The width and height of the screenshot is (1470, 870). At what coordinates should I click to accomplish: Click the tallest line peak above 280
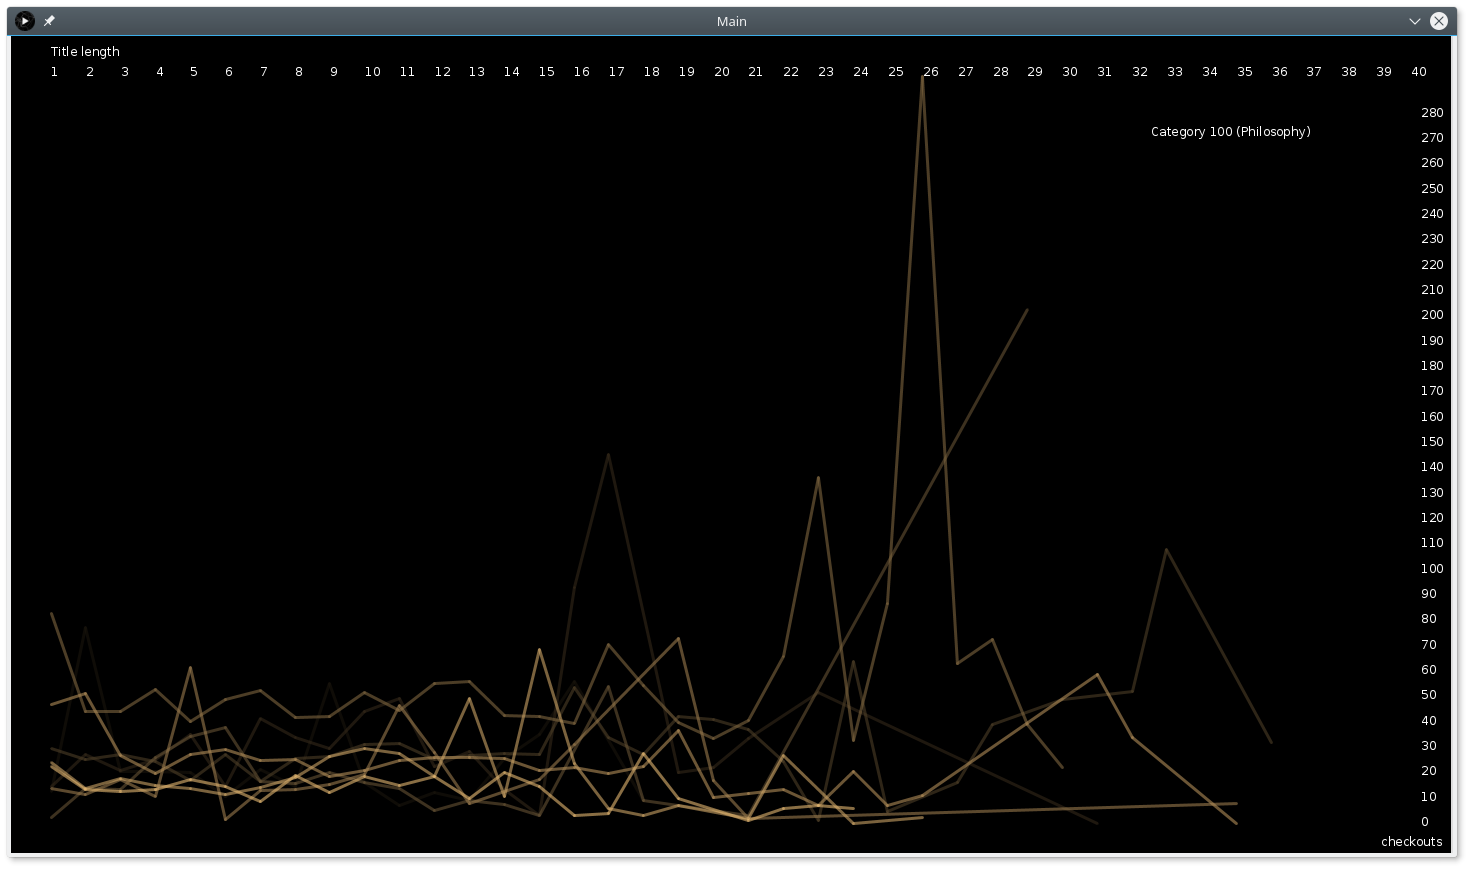(x=922, y=77)
